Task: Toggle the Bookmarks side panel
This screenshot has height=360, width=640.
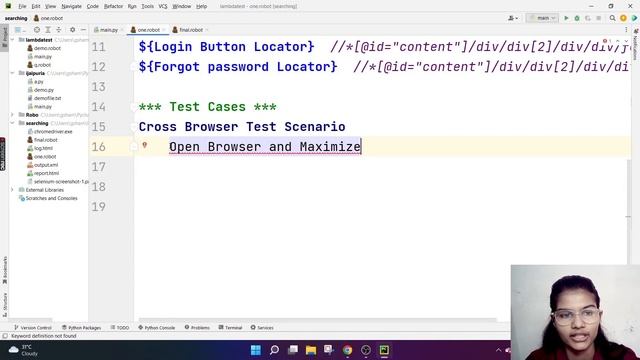Action: (4, 270)
